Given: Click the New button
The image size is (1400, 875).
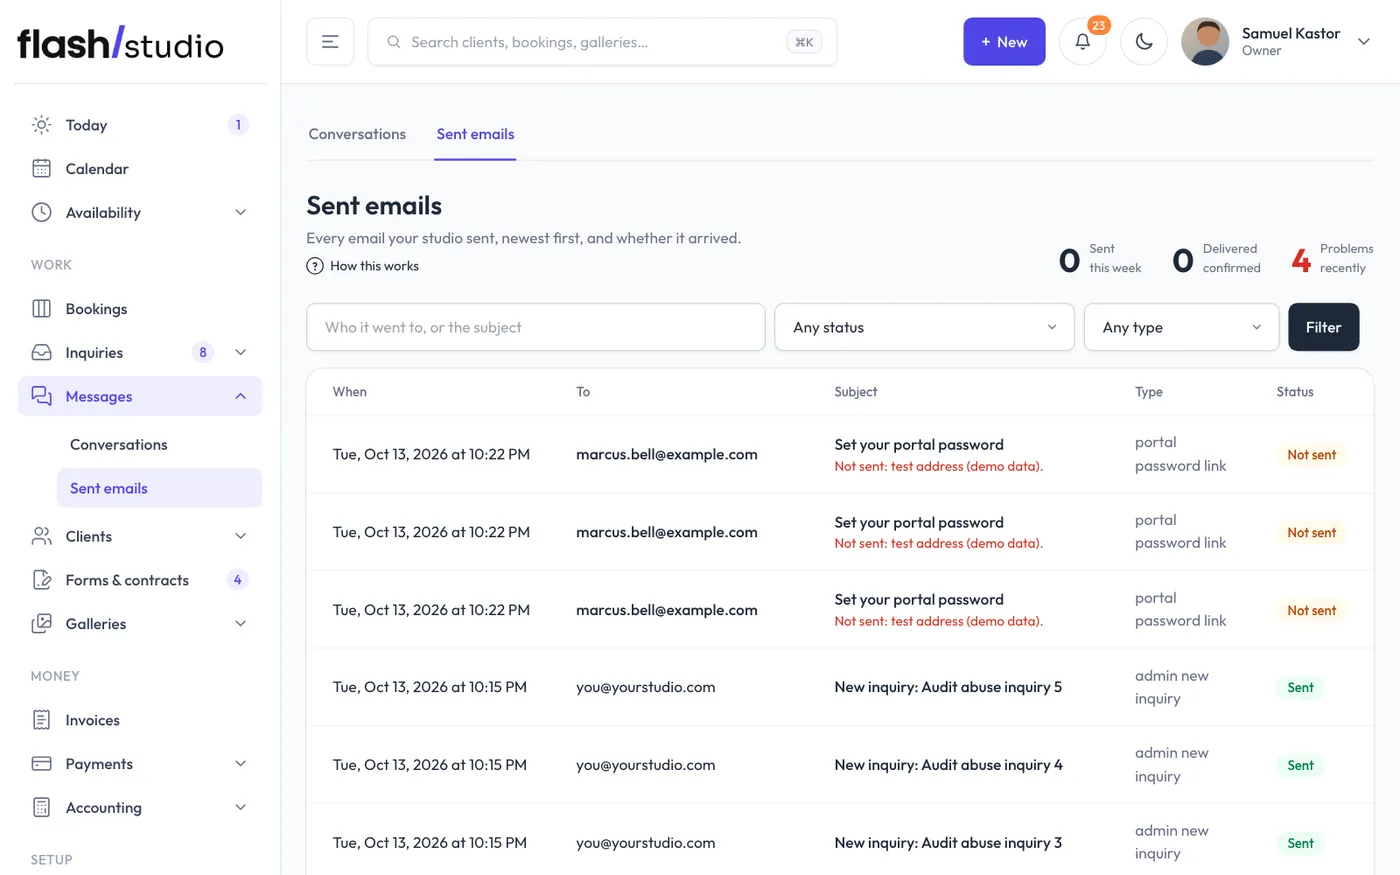Looking at the screenshot, I should click(x=1004, y=42).
